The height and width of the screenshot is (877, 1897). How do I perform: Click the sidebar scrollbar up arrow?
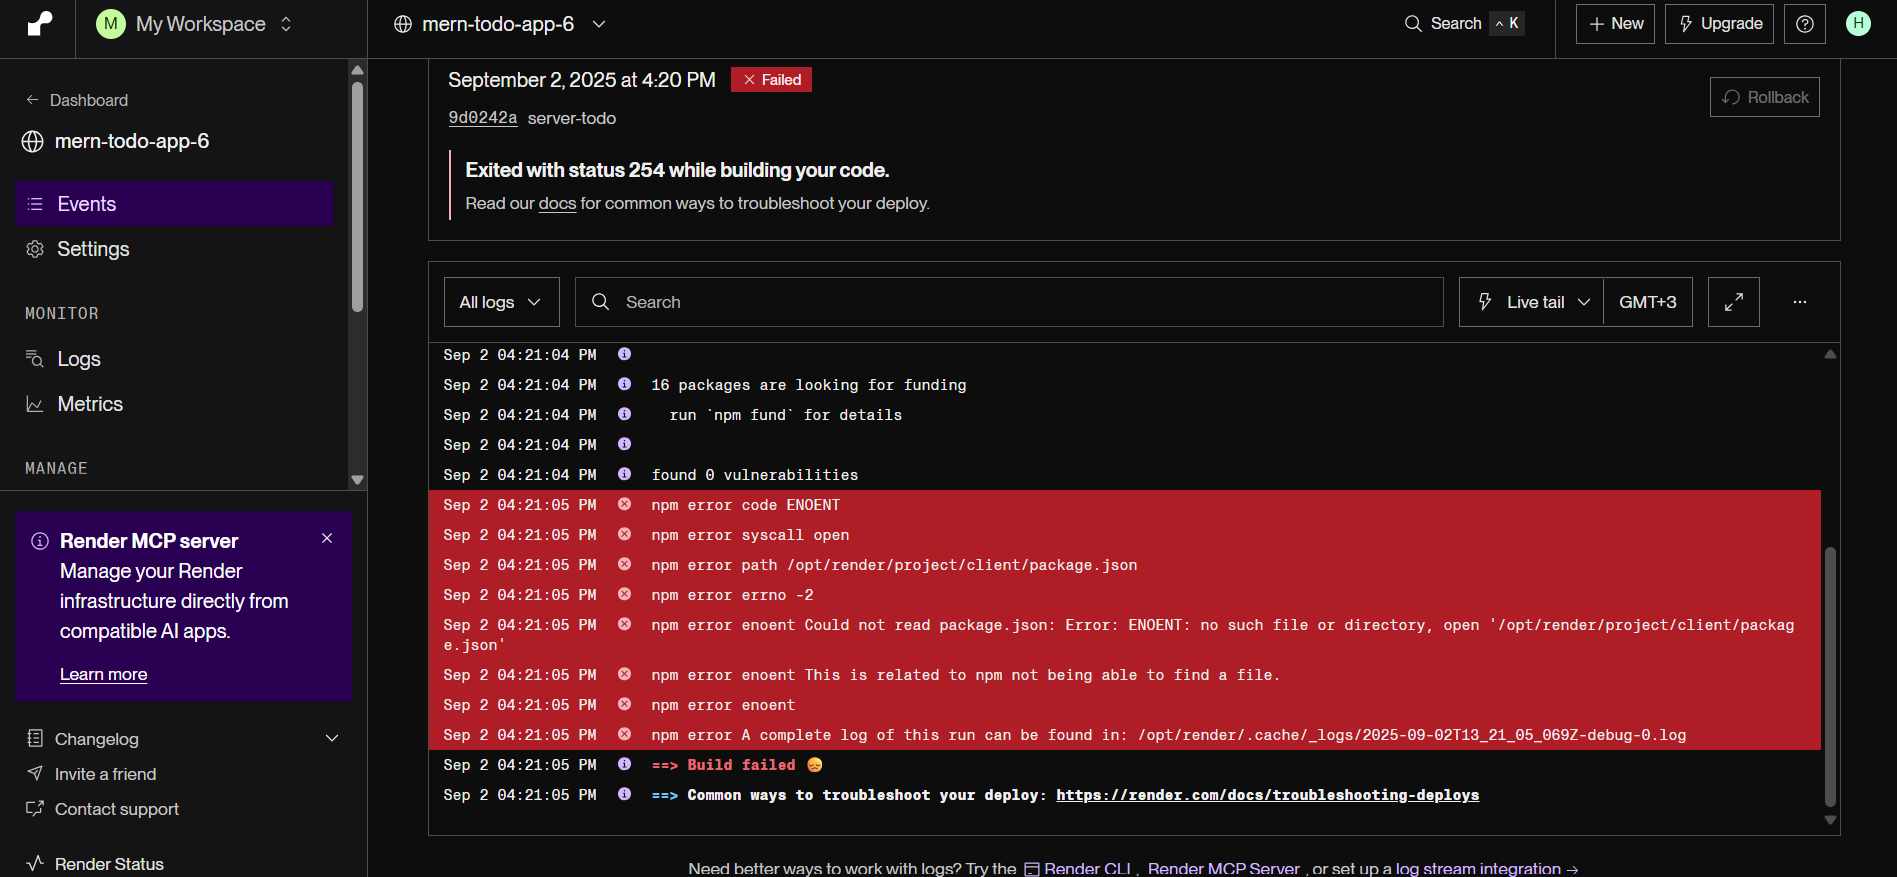pyautogui.click(x=357, y=70)
